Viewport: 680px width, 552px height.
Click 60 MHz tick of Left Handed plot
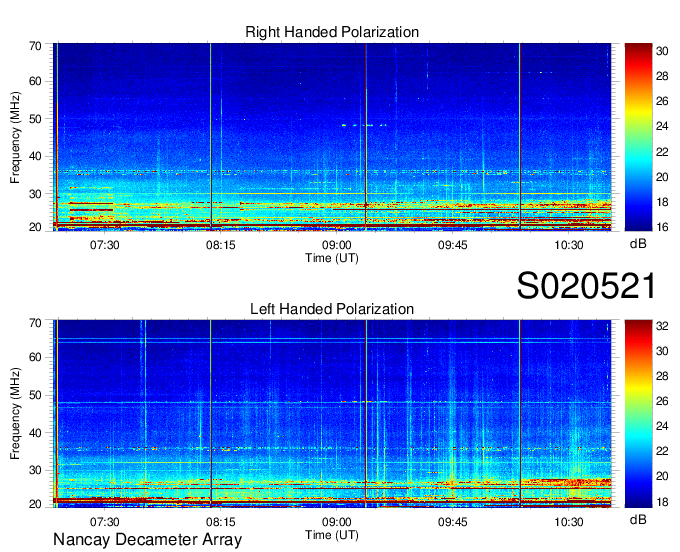[x=35, y=357]
